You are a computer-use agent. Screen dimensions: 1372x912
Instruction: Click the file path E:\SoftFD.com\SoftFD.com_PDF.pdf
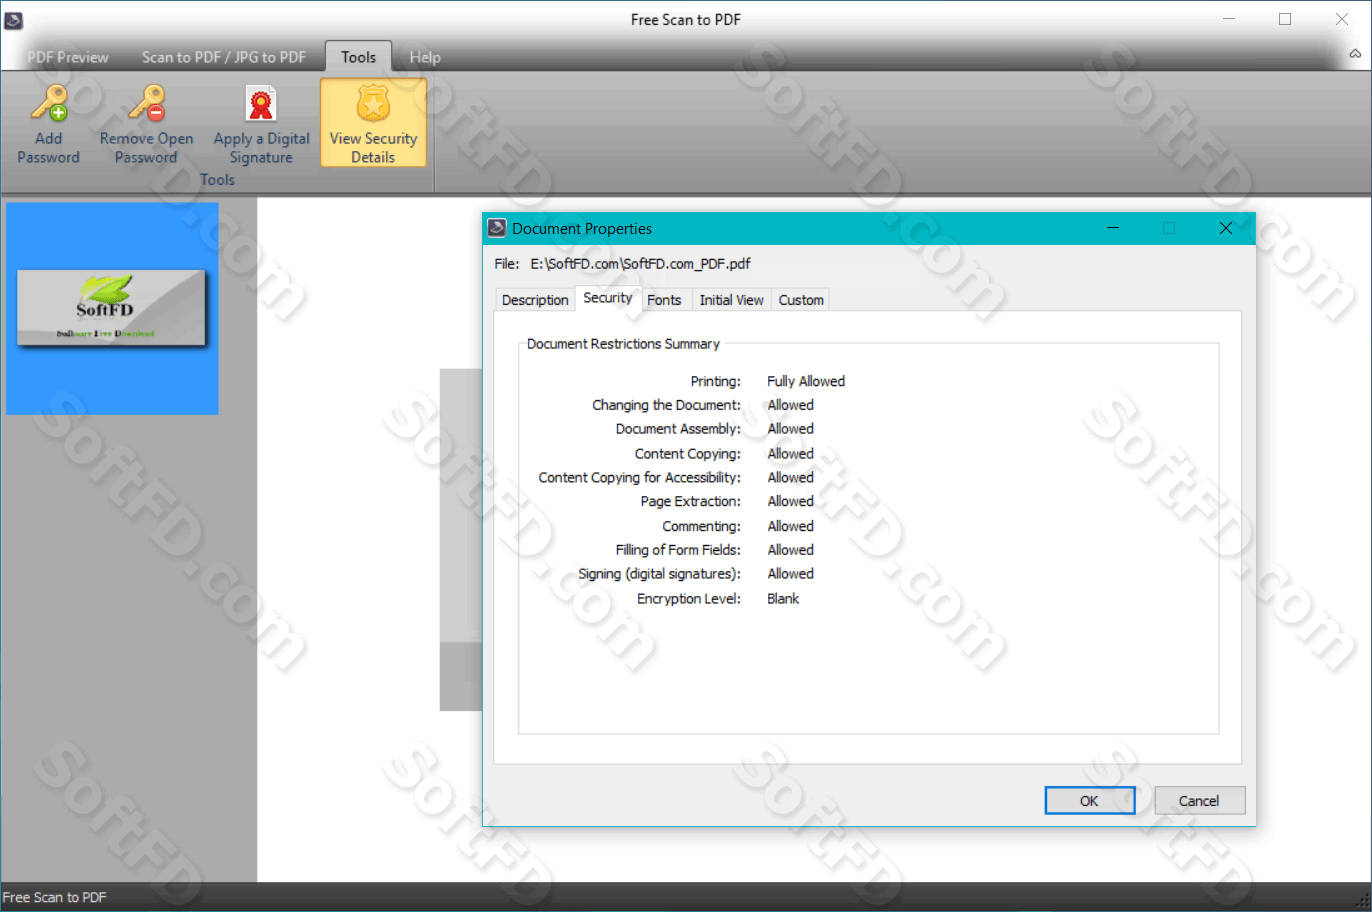640,264
